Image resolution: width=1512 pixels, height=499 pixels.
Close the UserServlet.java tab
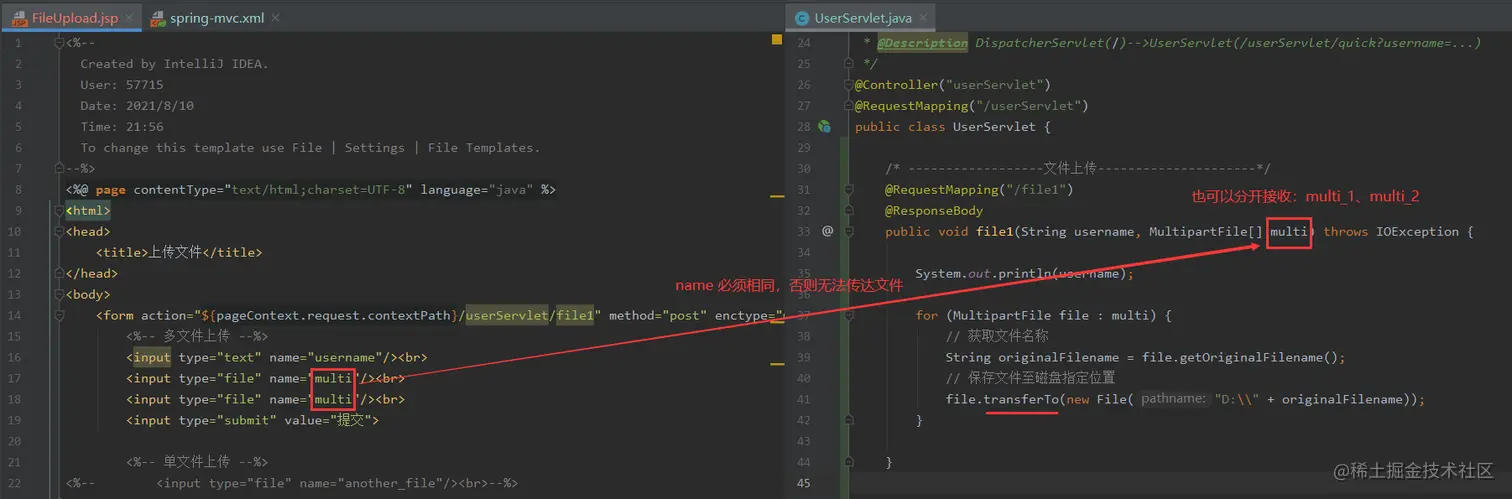(x=922, y=18)
